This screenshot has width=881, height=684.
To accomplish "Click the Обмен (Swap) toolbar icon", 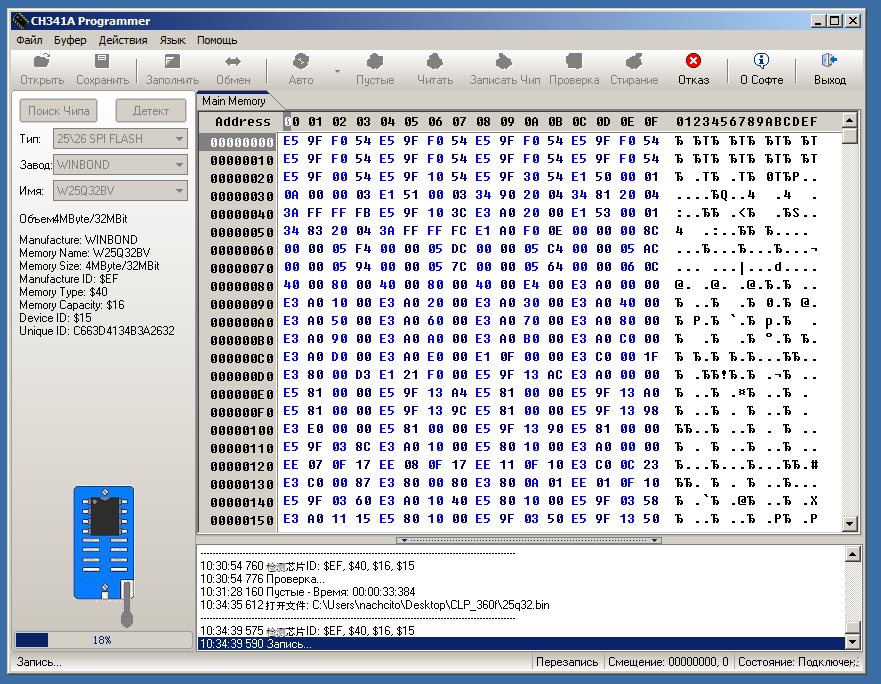I will click(233, 62).
